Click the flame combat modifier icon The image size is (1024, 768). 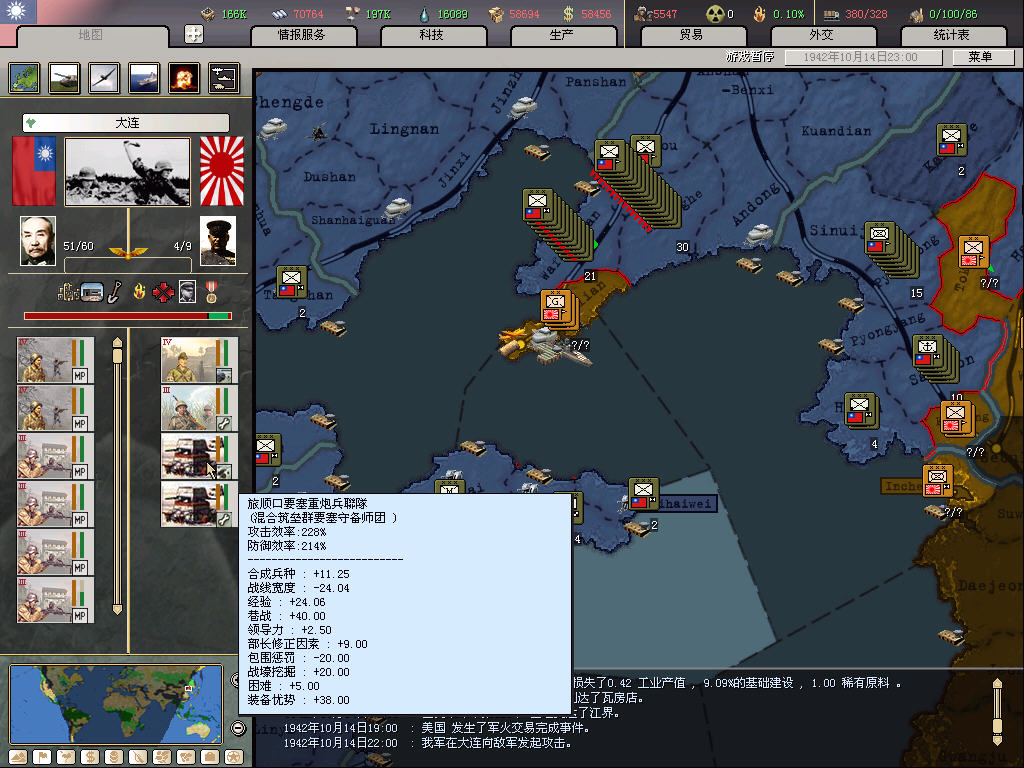click(x=139, y=291)
